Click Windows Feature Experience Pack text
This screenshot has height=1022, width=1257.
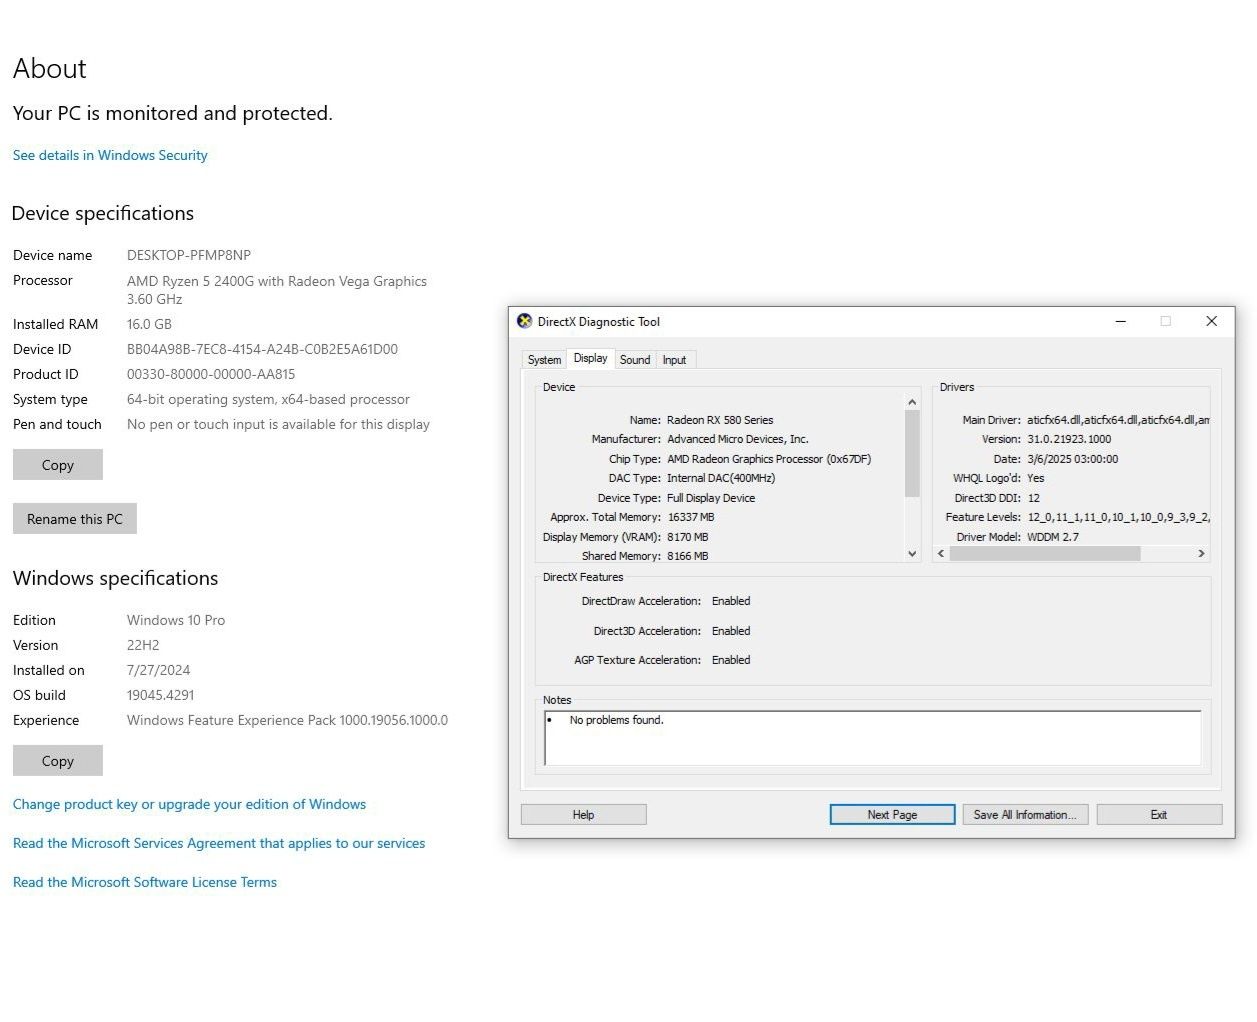click(x=287, y=720)
